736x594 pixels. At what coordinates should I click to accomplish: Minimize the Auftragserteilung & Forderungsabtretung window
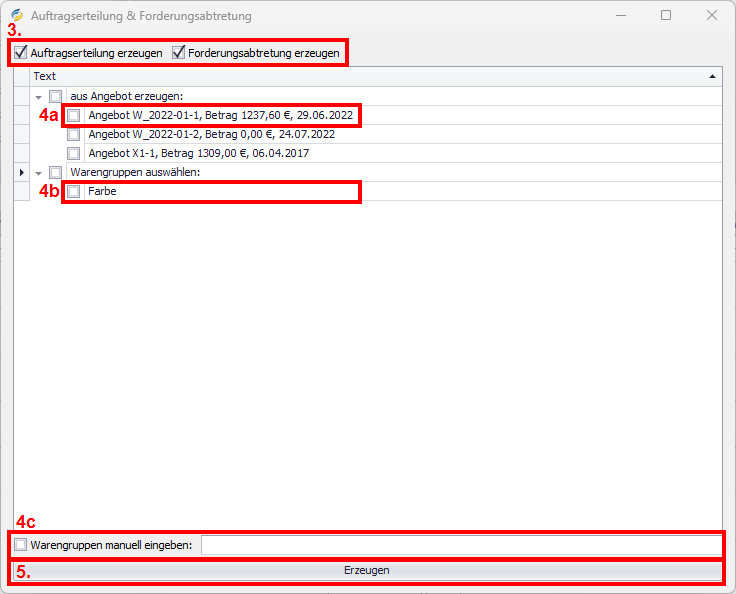621,16
